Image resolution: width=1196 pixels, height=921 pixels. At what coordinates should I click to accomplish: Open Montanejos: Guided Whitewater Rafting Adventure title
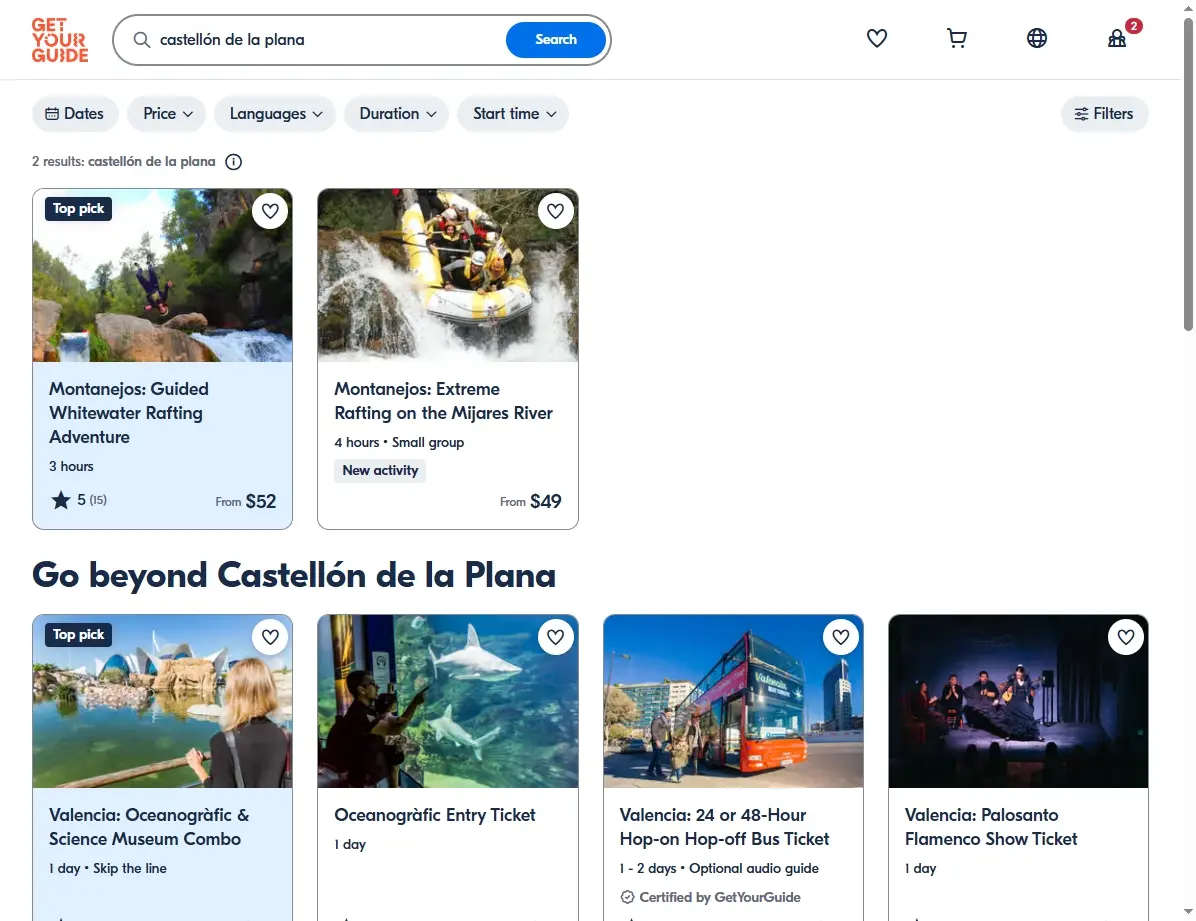[128, 413]
